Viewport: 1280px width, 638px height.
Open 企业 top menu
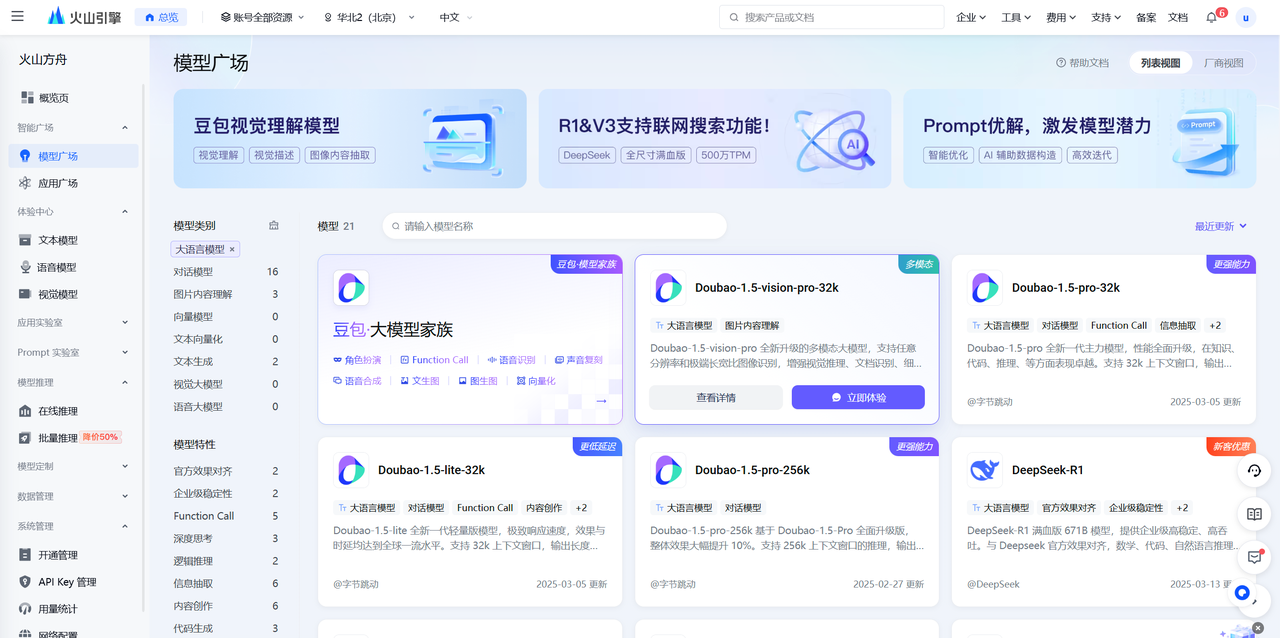pyautogui.click(x=971, y=17)
